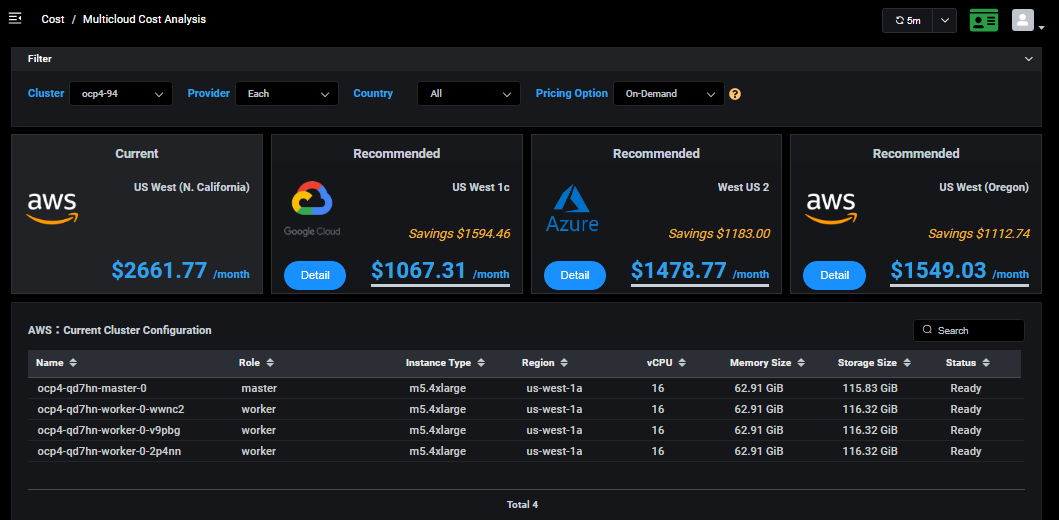Open the Cluster ocp4-94 dropdown
Viewport: 1059px width, 520px height.
(x=121, y=94)
